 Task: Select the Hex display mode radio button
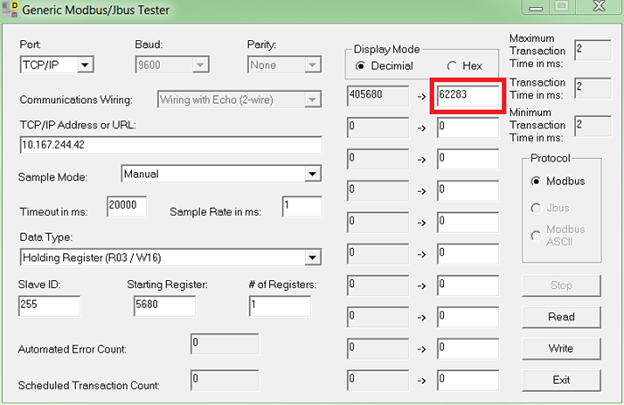452,66
